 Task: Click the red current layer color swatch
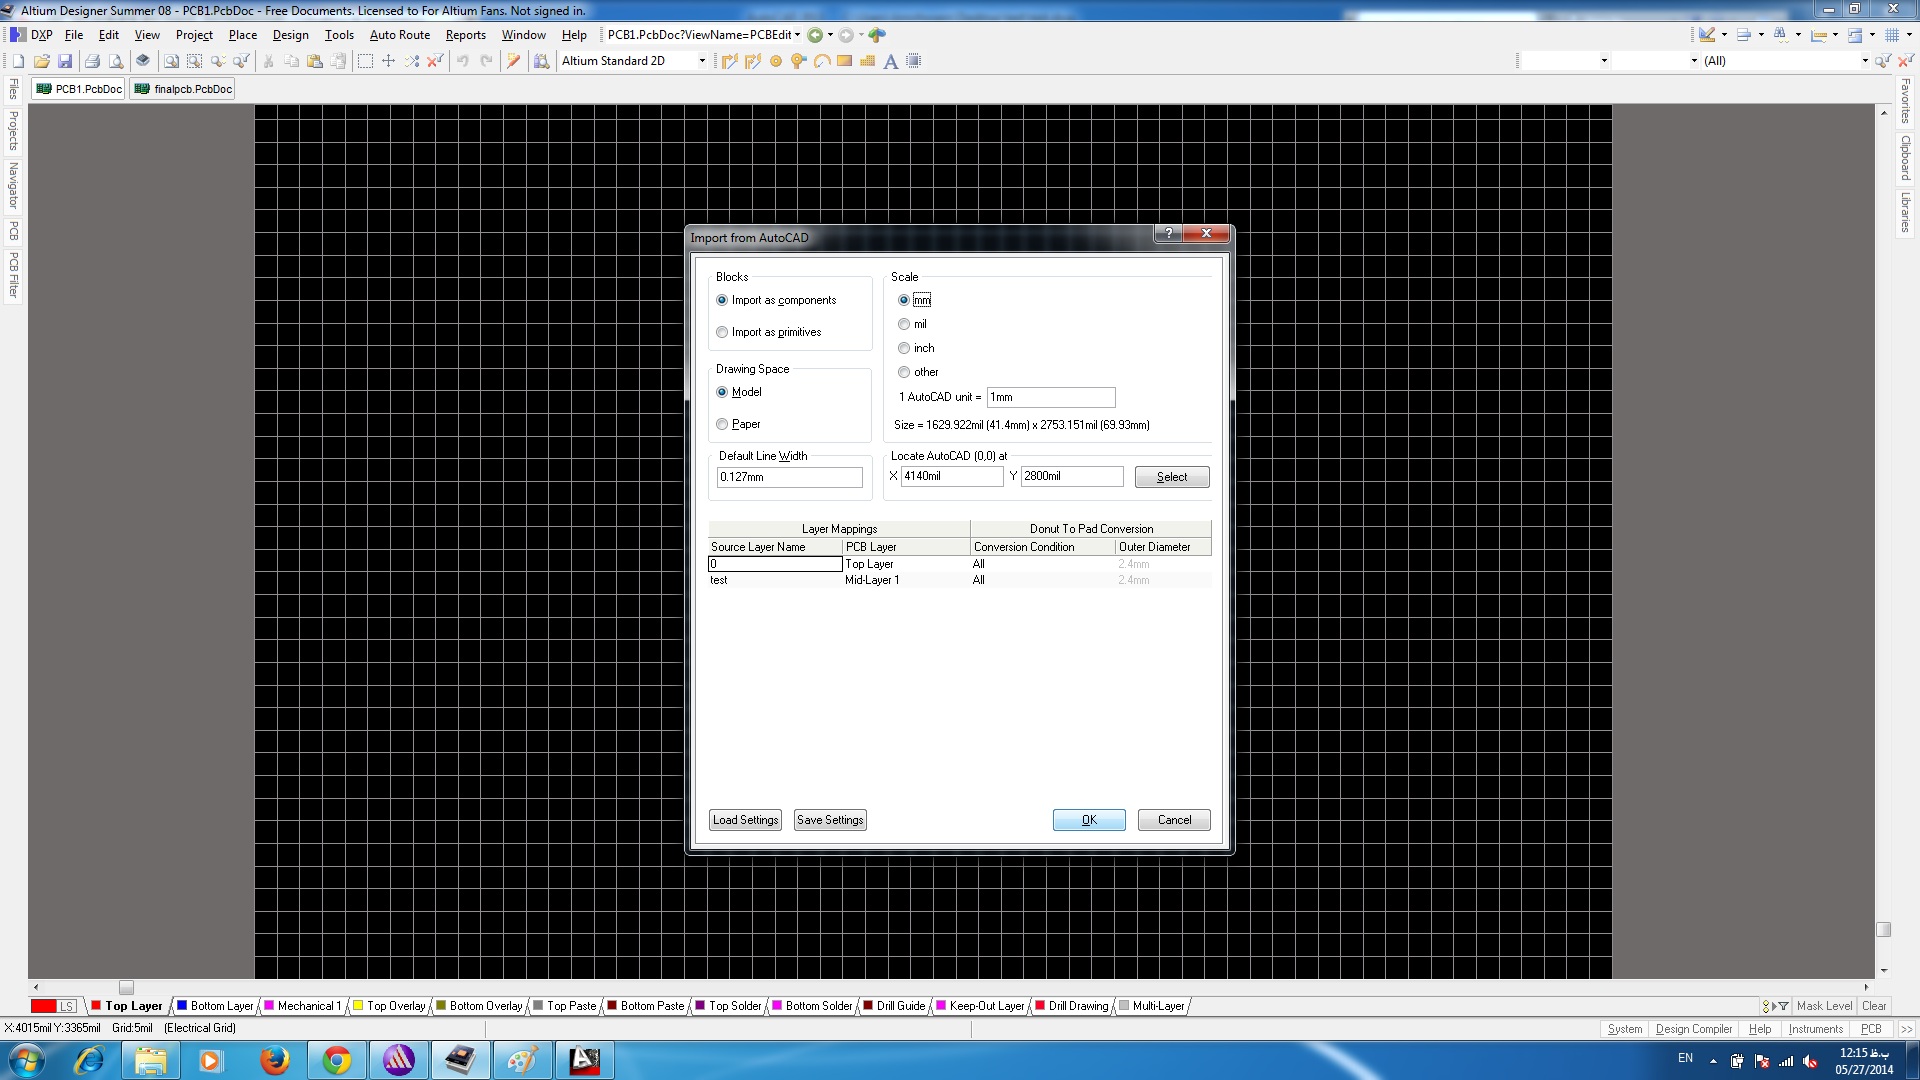click(x=43, y=1006)
